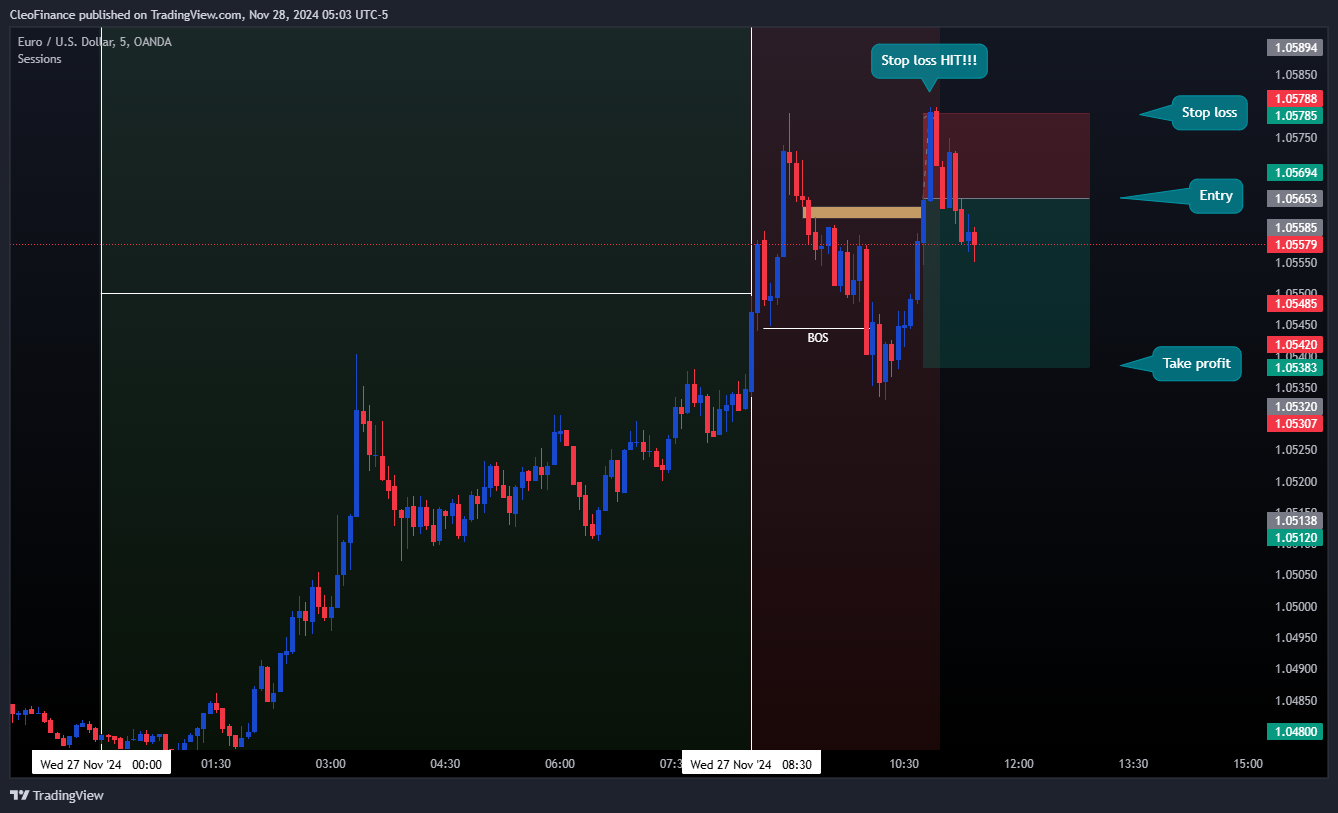
Task: Click the 1.05550 price axis tick
Action: [1295, 262]
